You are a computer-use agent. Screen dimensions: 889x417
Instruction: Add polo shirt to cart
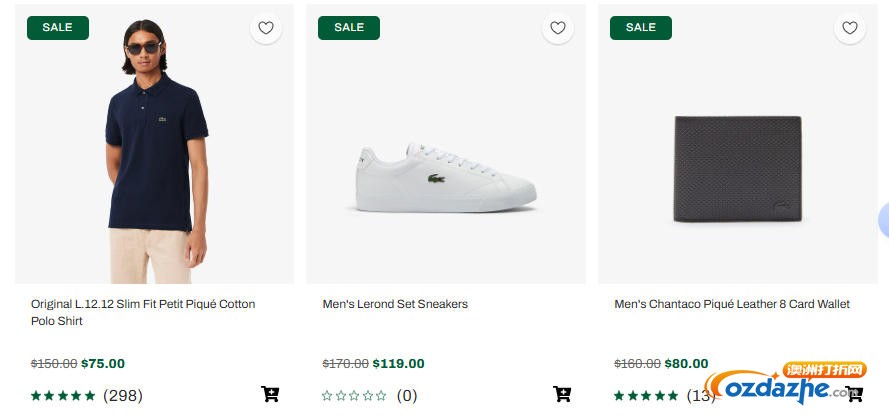(270, 394)
